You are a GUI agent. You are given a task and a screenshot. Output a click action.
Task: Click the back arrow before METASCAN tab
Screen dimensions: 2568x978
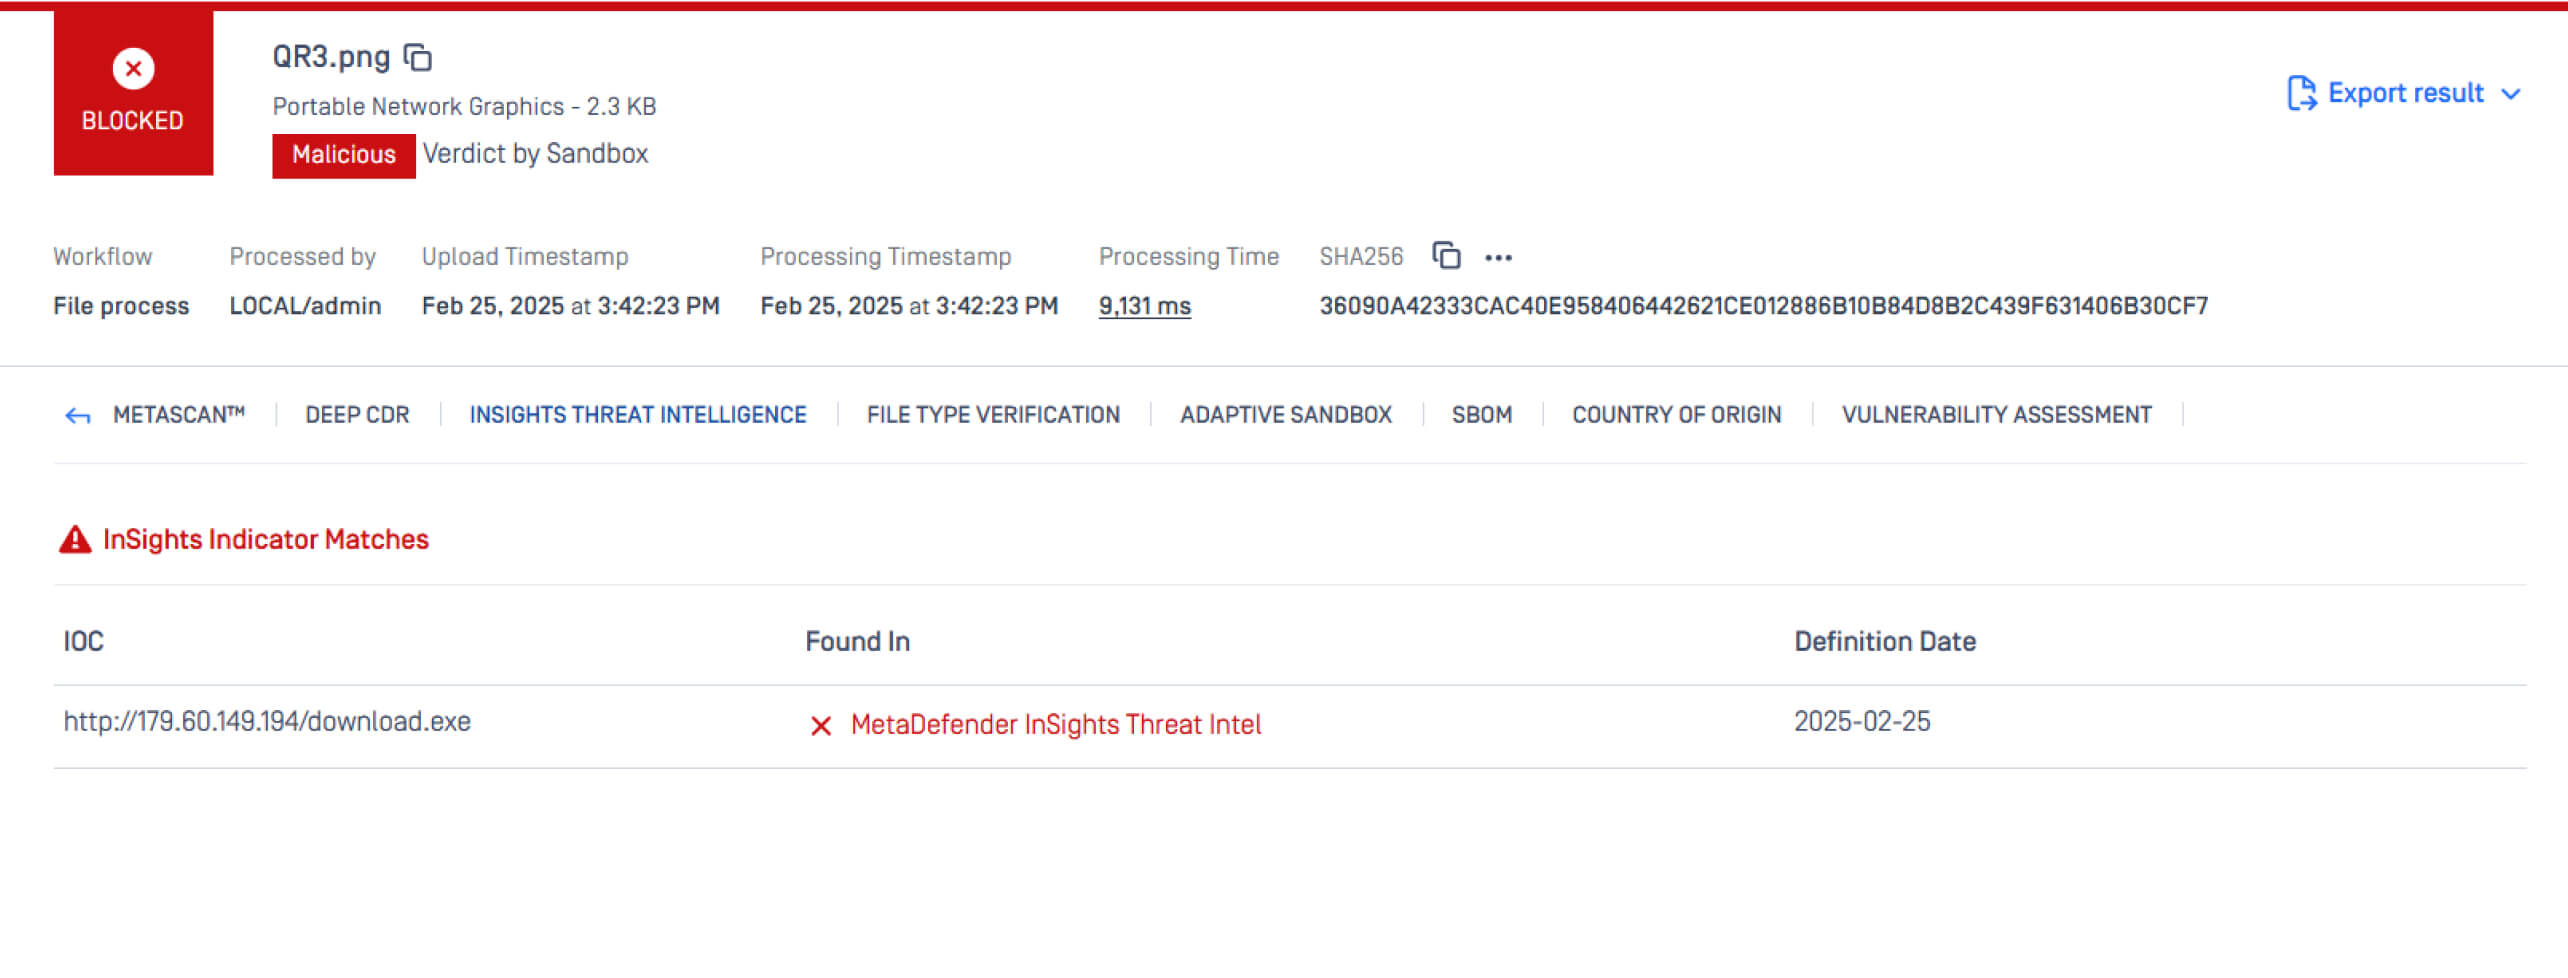[76, 414]
